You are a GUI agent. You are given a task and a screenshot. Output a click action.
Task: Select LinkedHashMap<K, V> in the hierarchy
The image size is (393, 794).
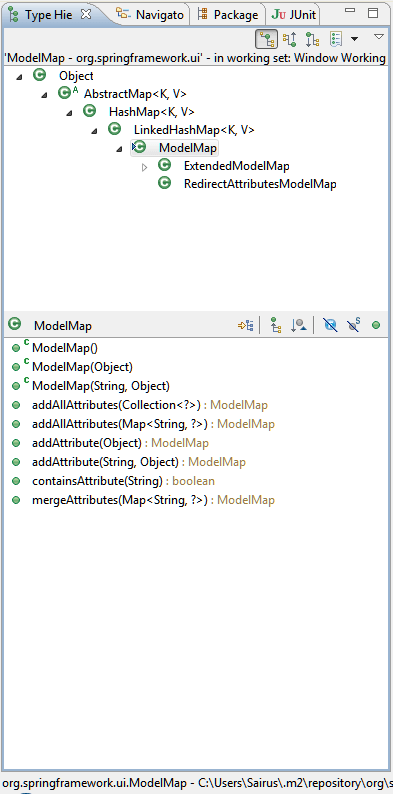pyautogui.click(x=194, y=130)
